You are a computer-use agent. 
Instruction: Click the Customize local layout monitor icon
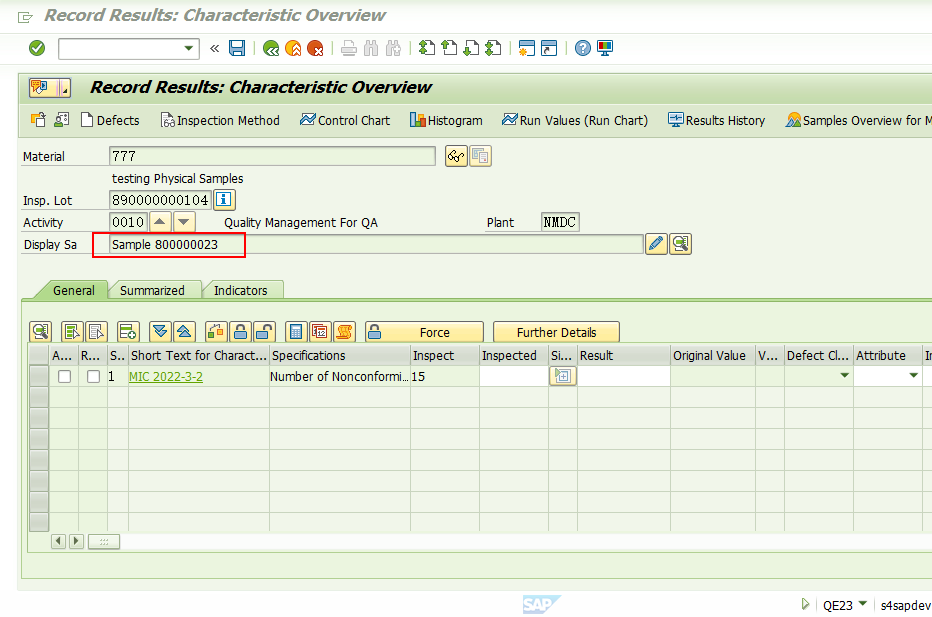(605, 48)
